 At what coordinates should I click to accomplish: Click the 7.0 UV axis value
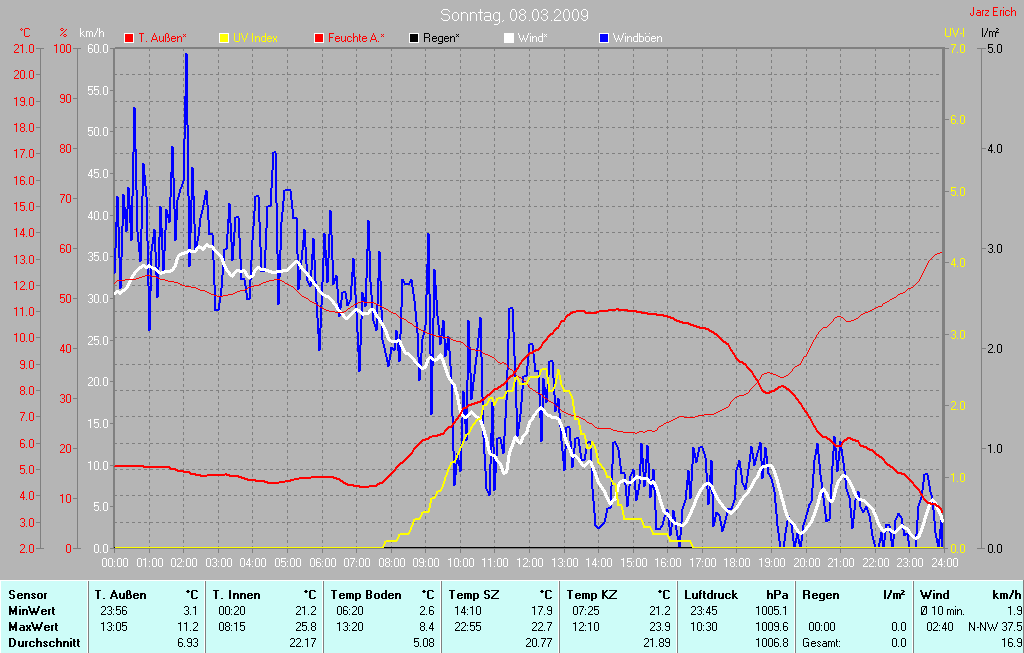coord(957,48)
